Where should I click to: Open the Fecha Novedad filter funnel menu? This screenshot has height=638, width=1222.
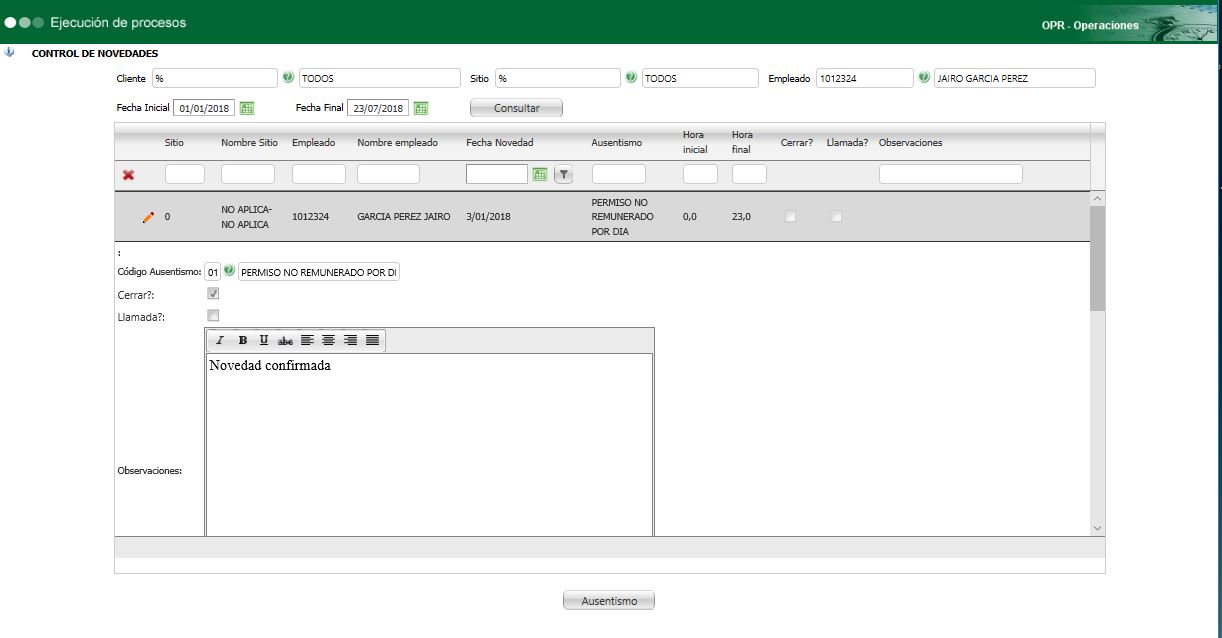click(x=563, y=175)
